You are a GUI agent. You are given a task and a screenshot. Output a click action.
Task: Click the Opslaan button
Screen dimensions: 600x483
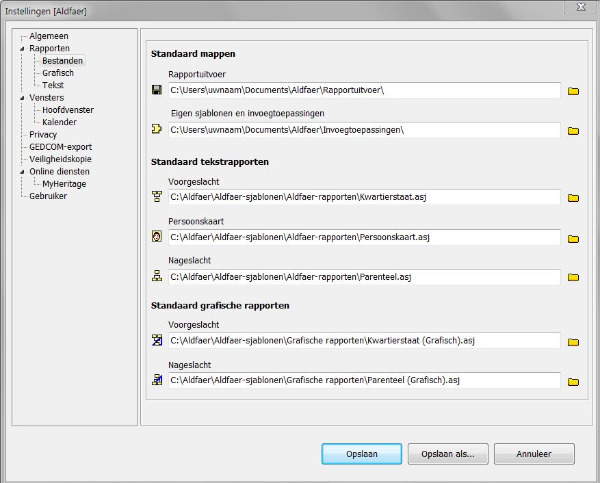(361, 454)
